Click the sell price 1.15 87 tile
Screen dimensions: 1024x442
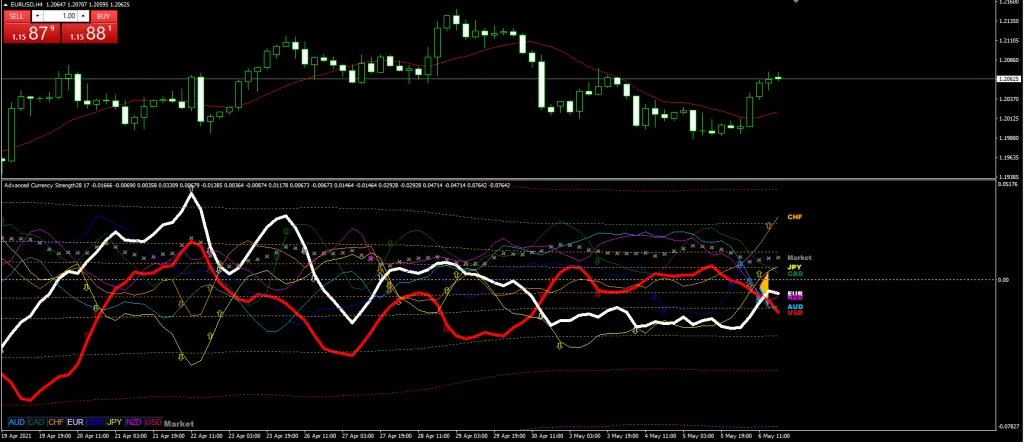(30, 34)
